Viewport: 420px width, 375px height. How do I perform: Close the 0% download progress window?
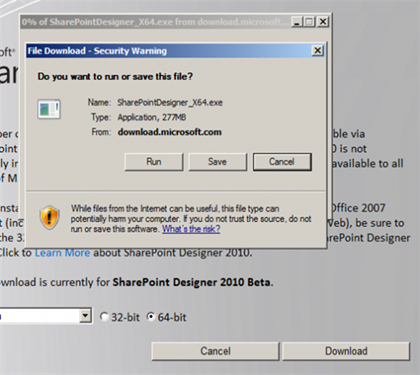[323, 22]
